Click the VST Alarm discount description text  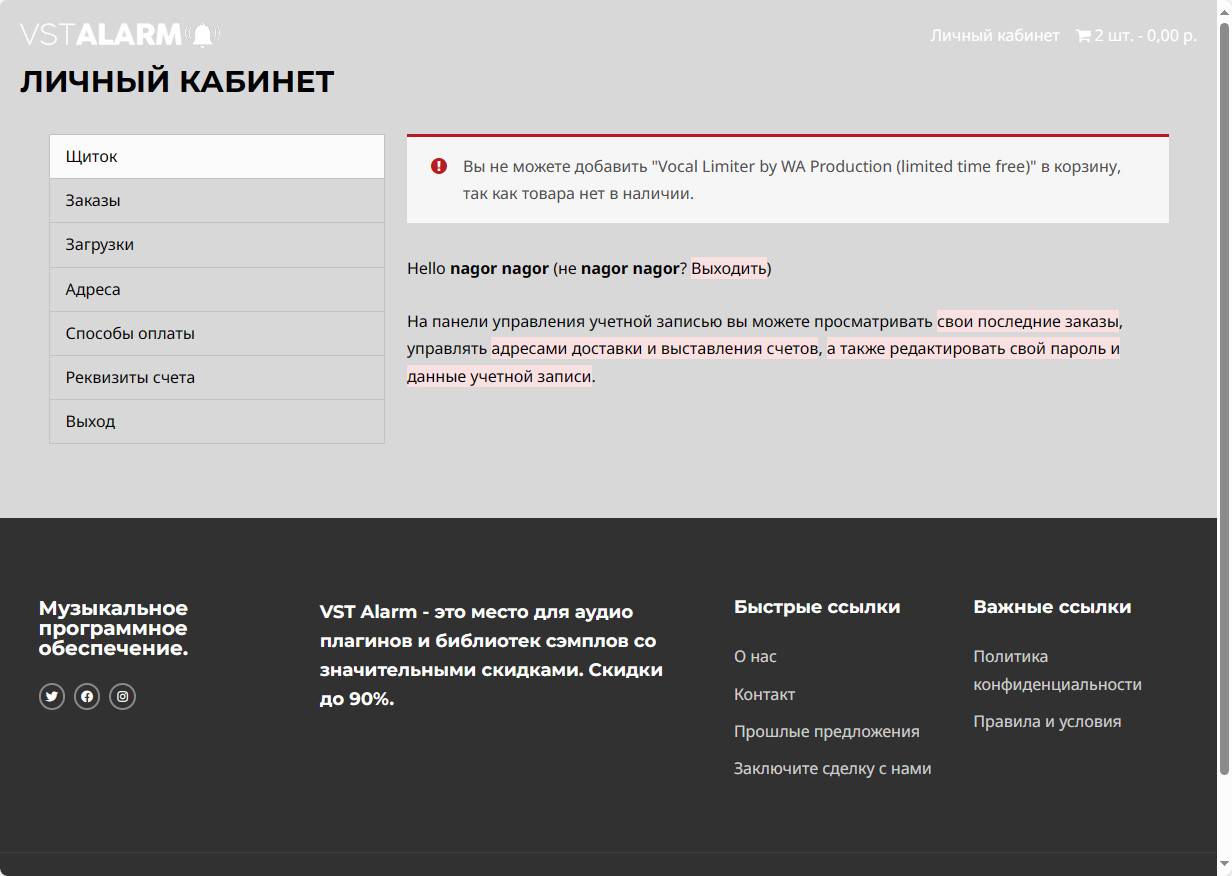point(492,655)
